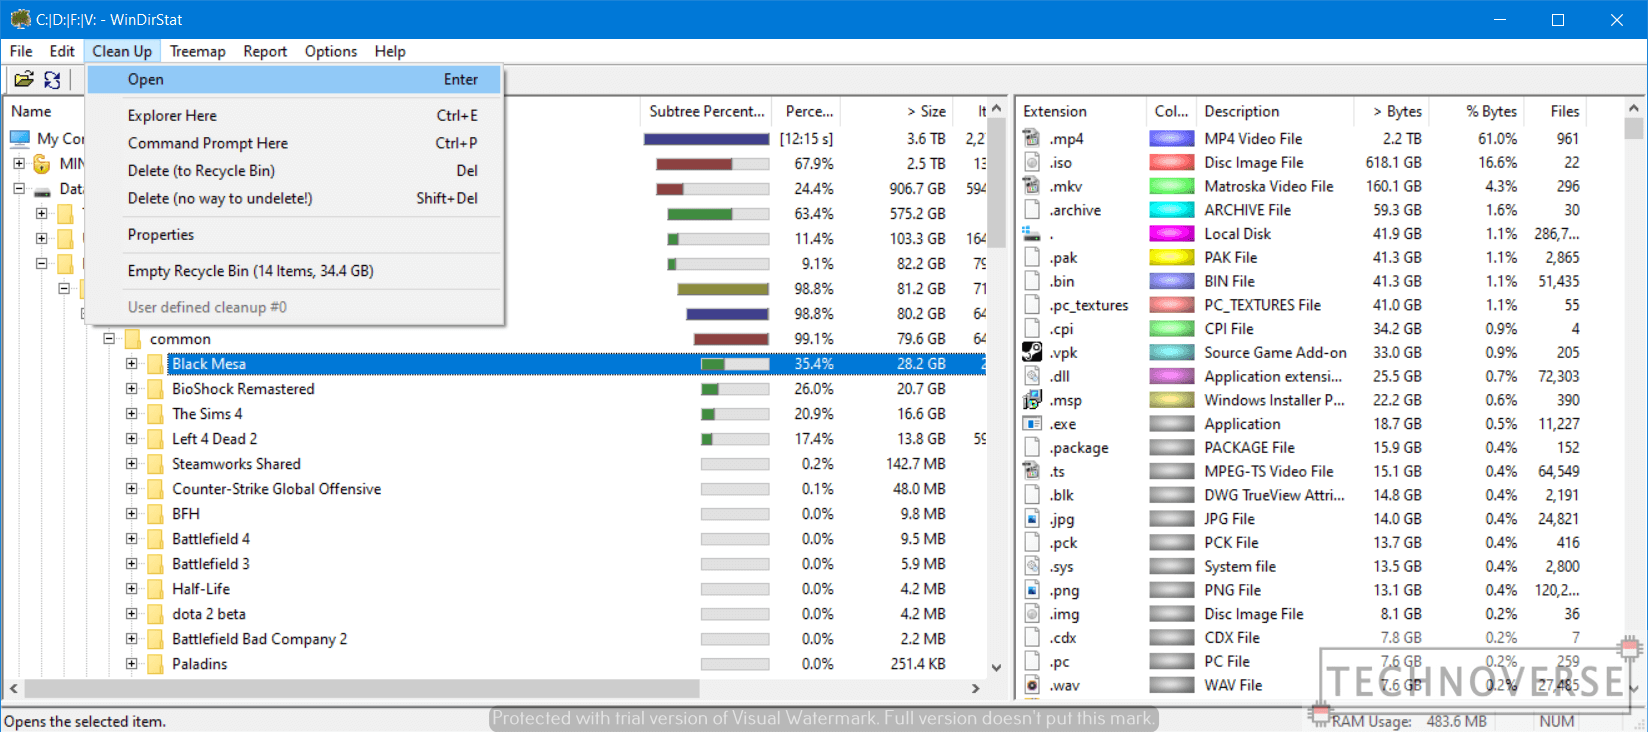Click the .iso file type icon
This screenshot has width=1648, height=732.
(1032, 162)
